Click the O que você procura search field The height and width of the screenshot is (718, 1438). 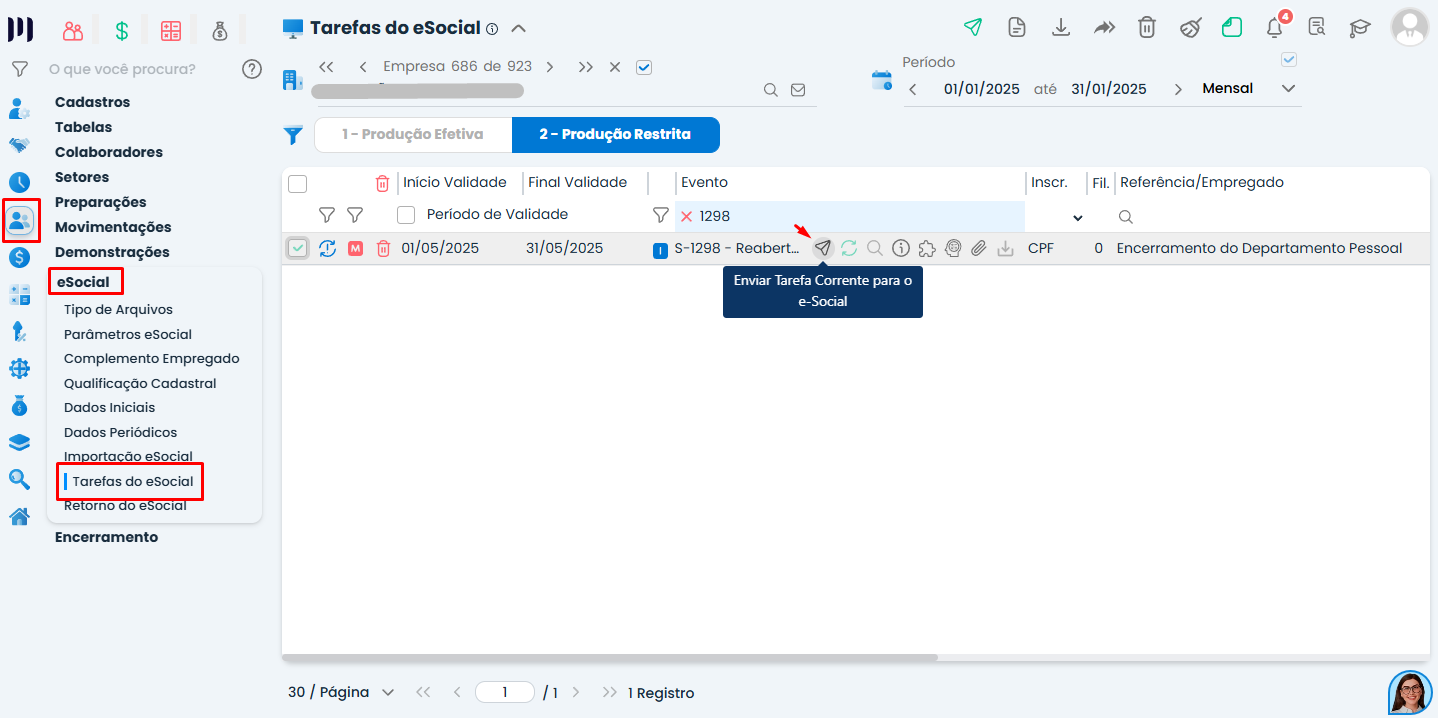pyautogui.click(x=140, y=69)
